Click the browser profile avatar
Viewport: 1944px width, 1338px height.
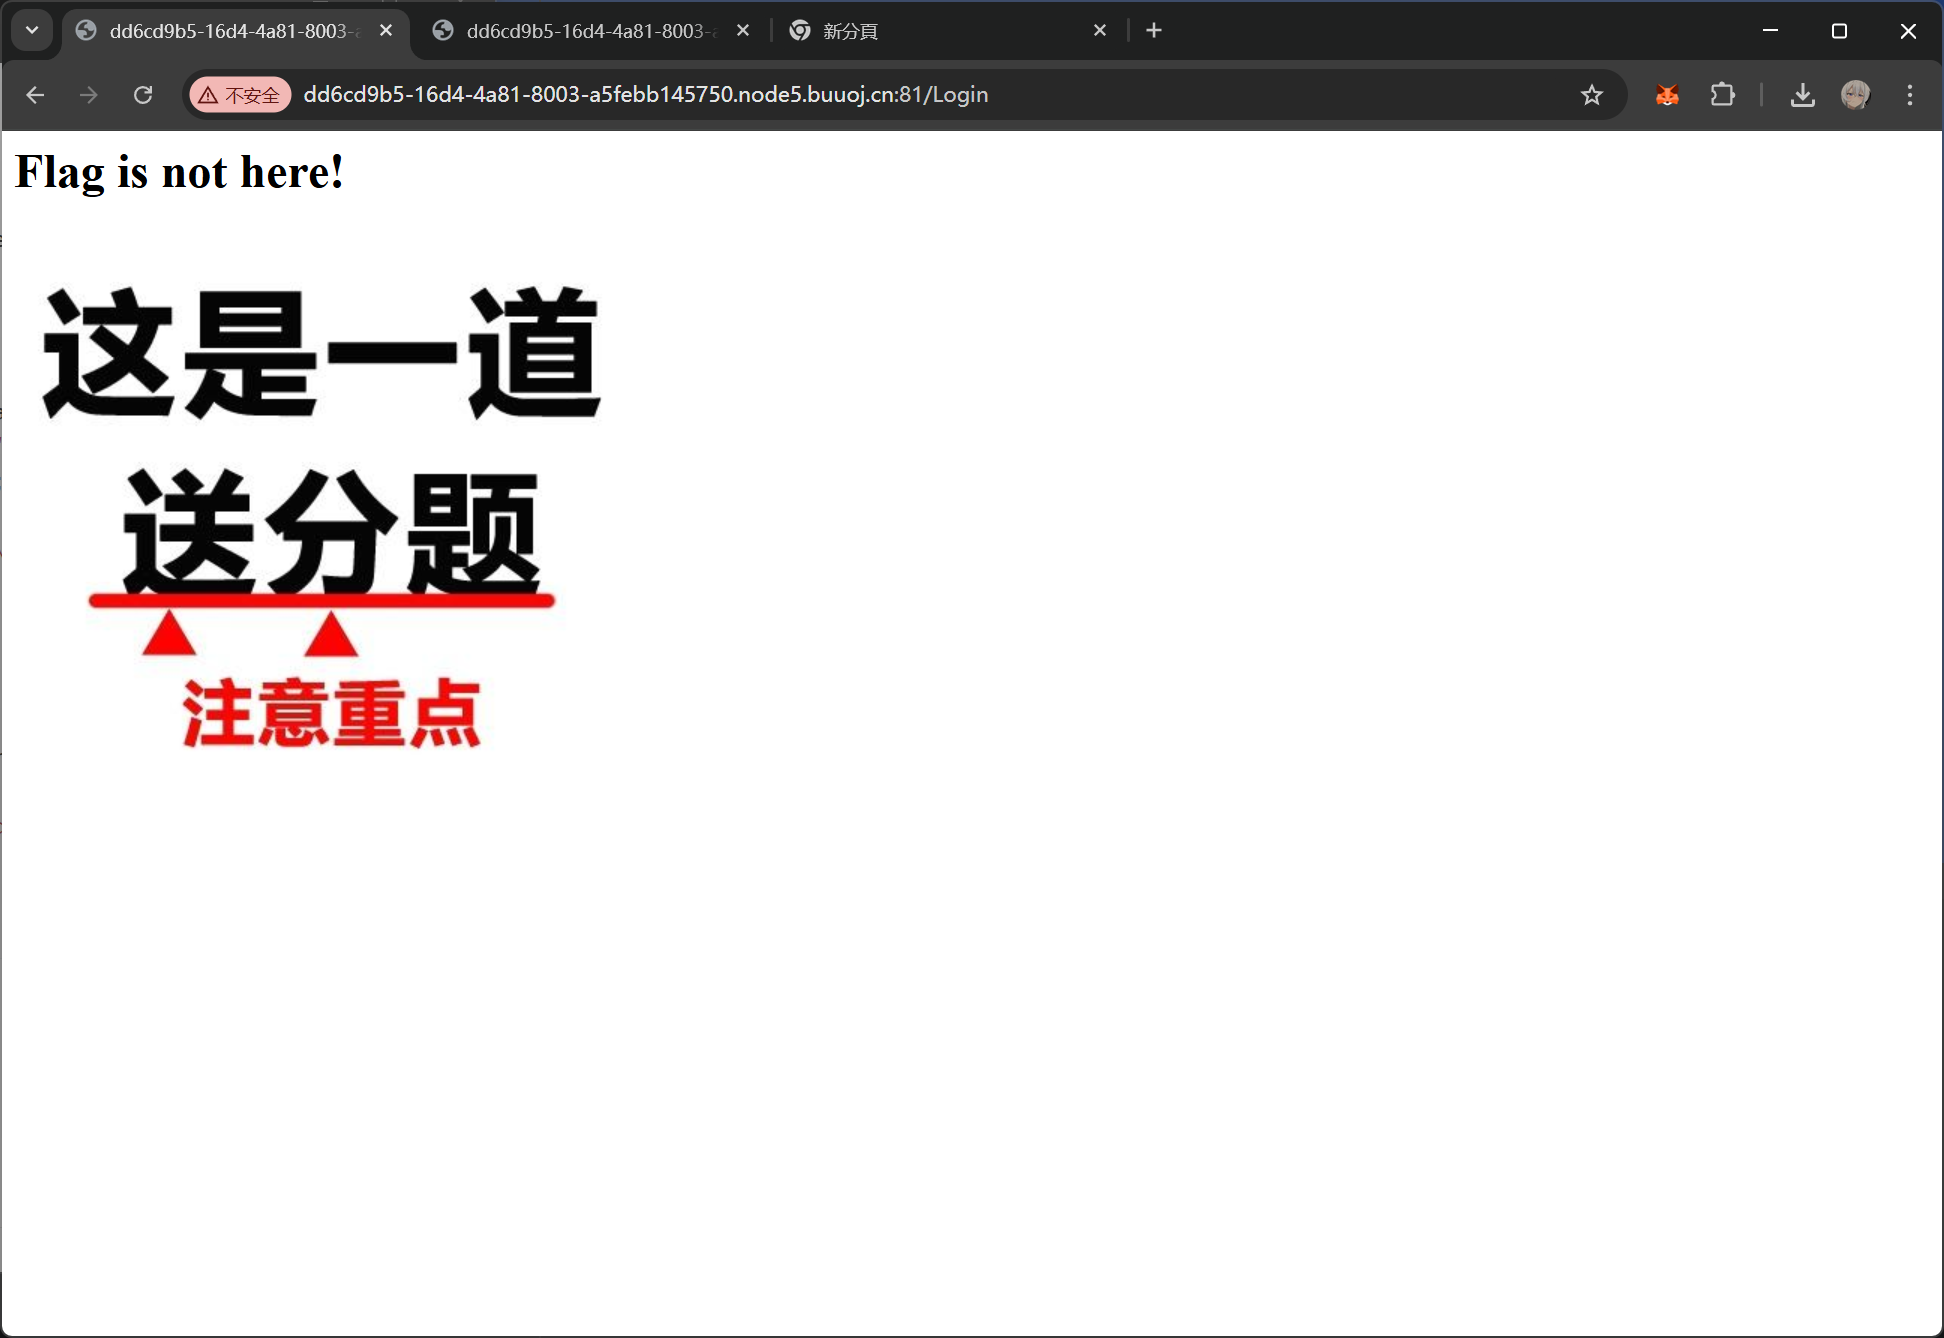pos(1856,95)
